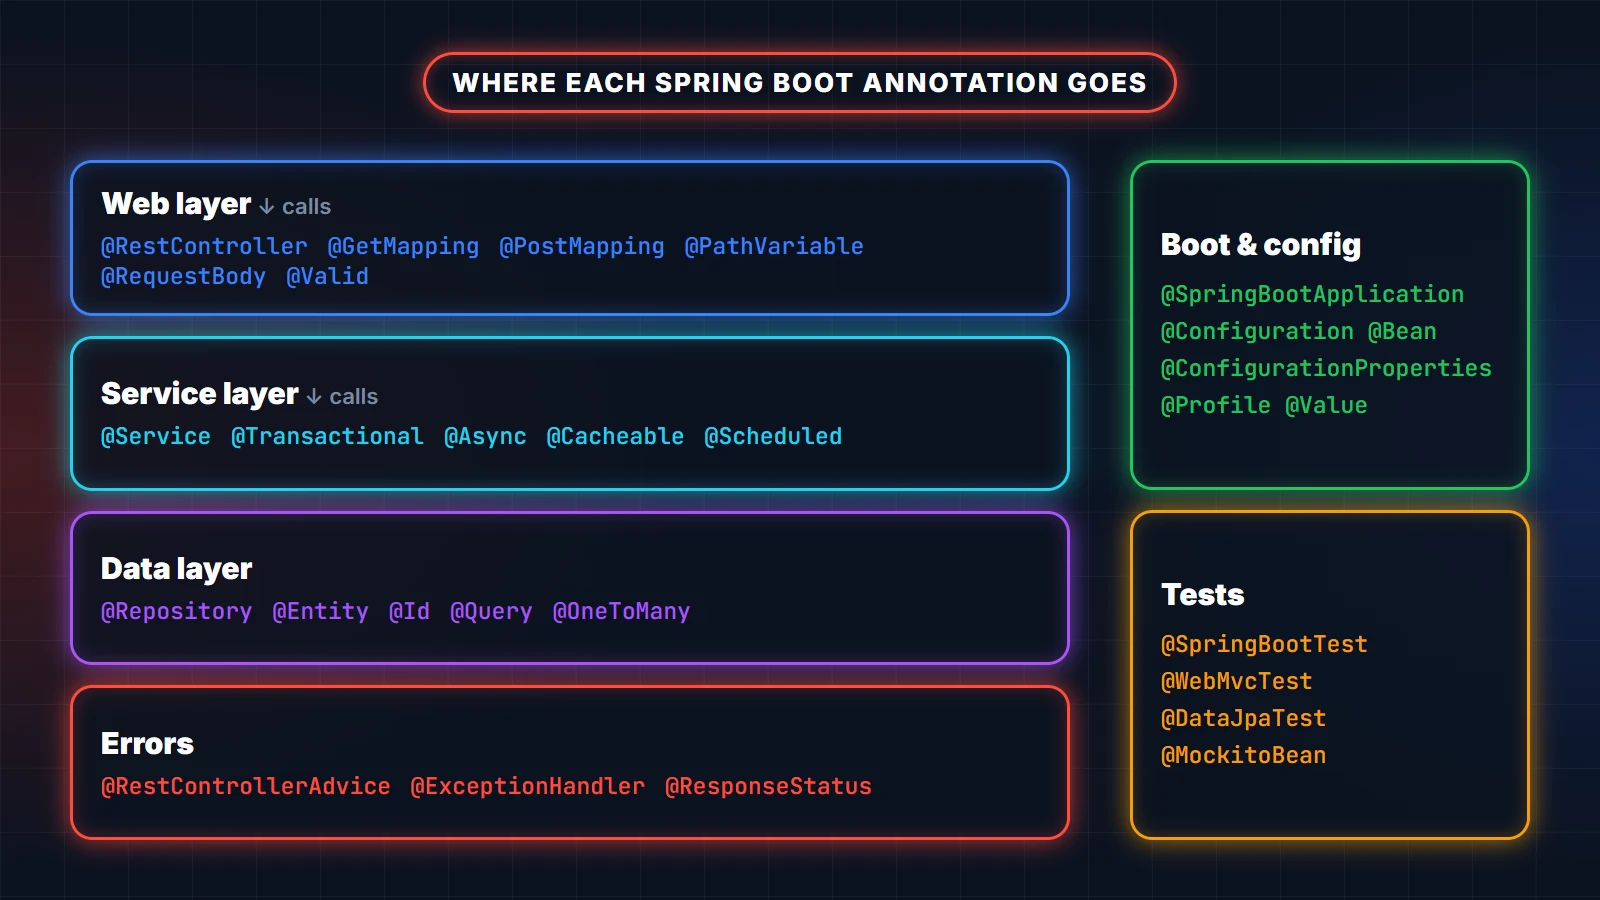Screen dimensions: 1600x900
Task: Select the @Query annotation
Action: point(491,611)
